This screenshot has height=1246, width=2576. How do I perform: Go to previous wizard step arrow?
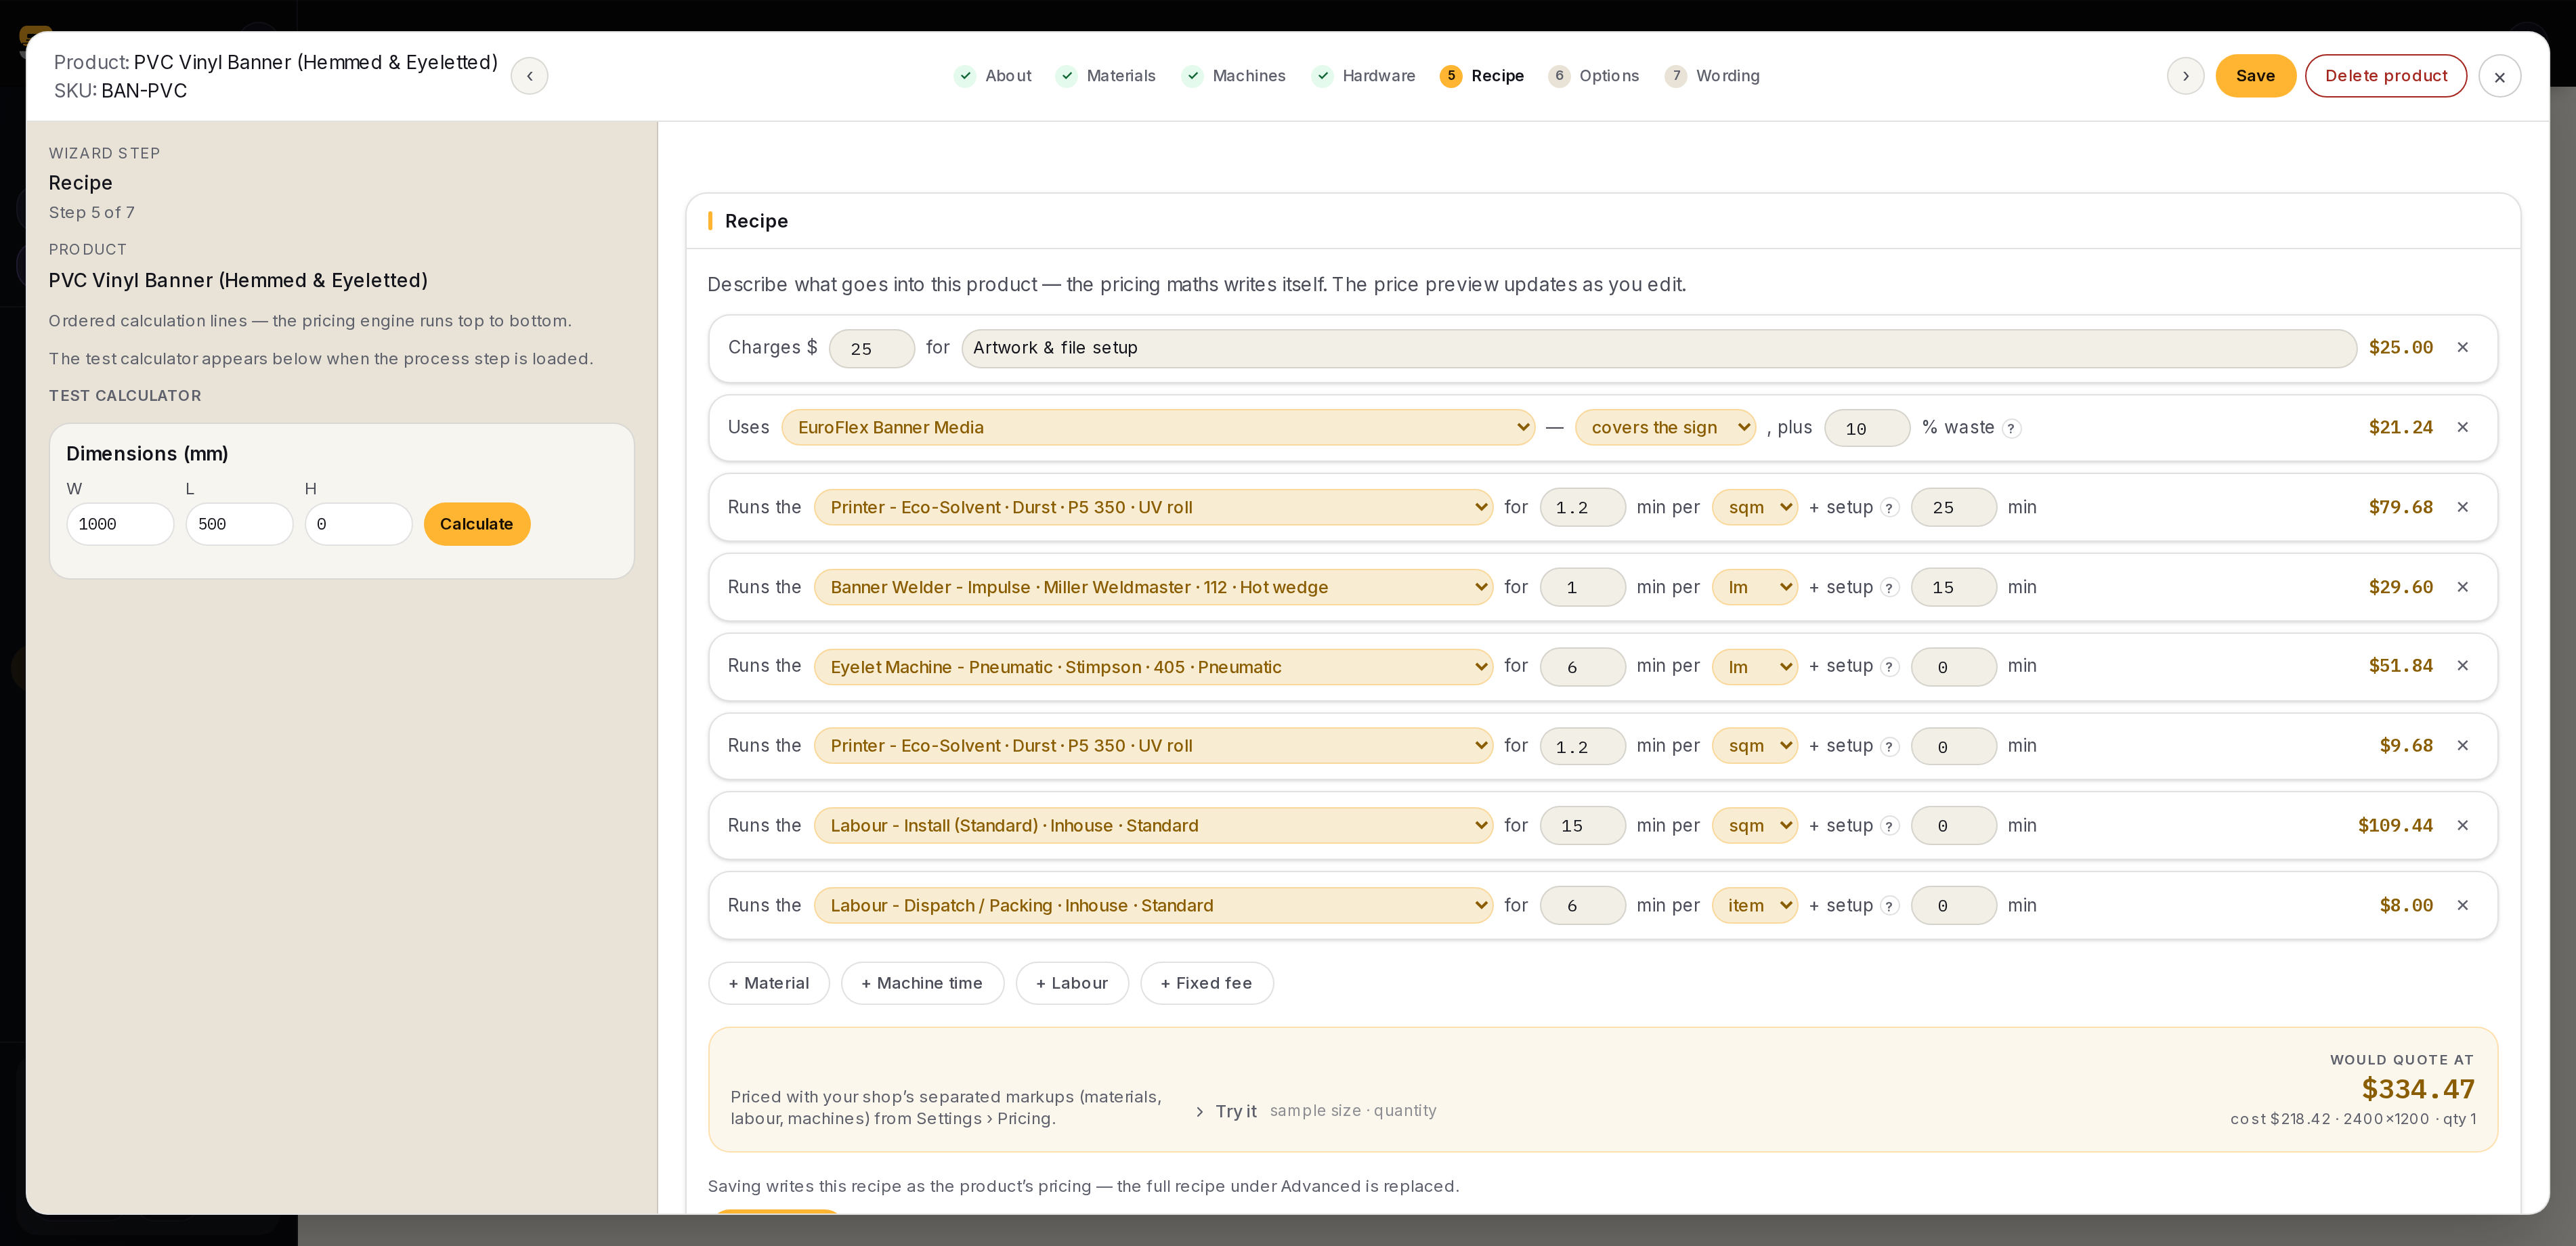529,76
